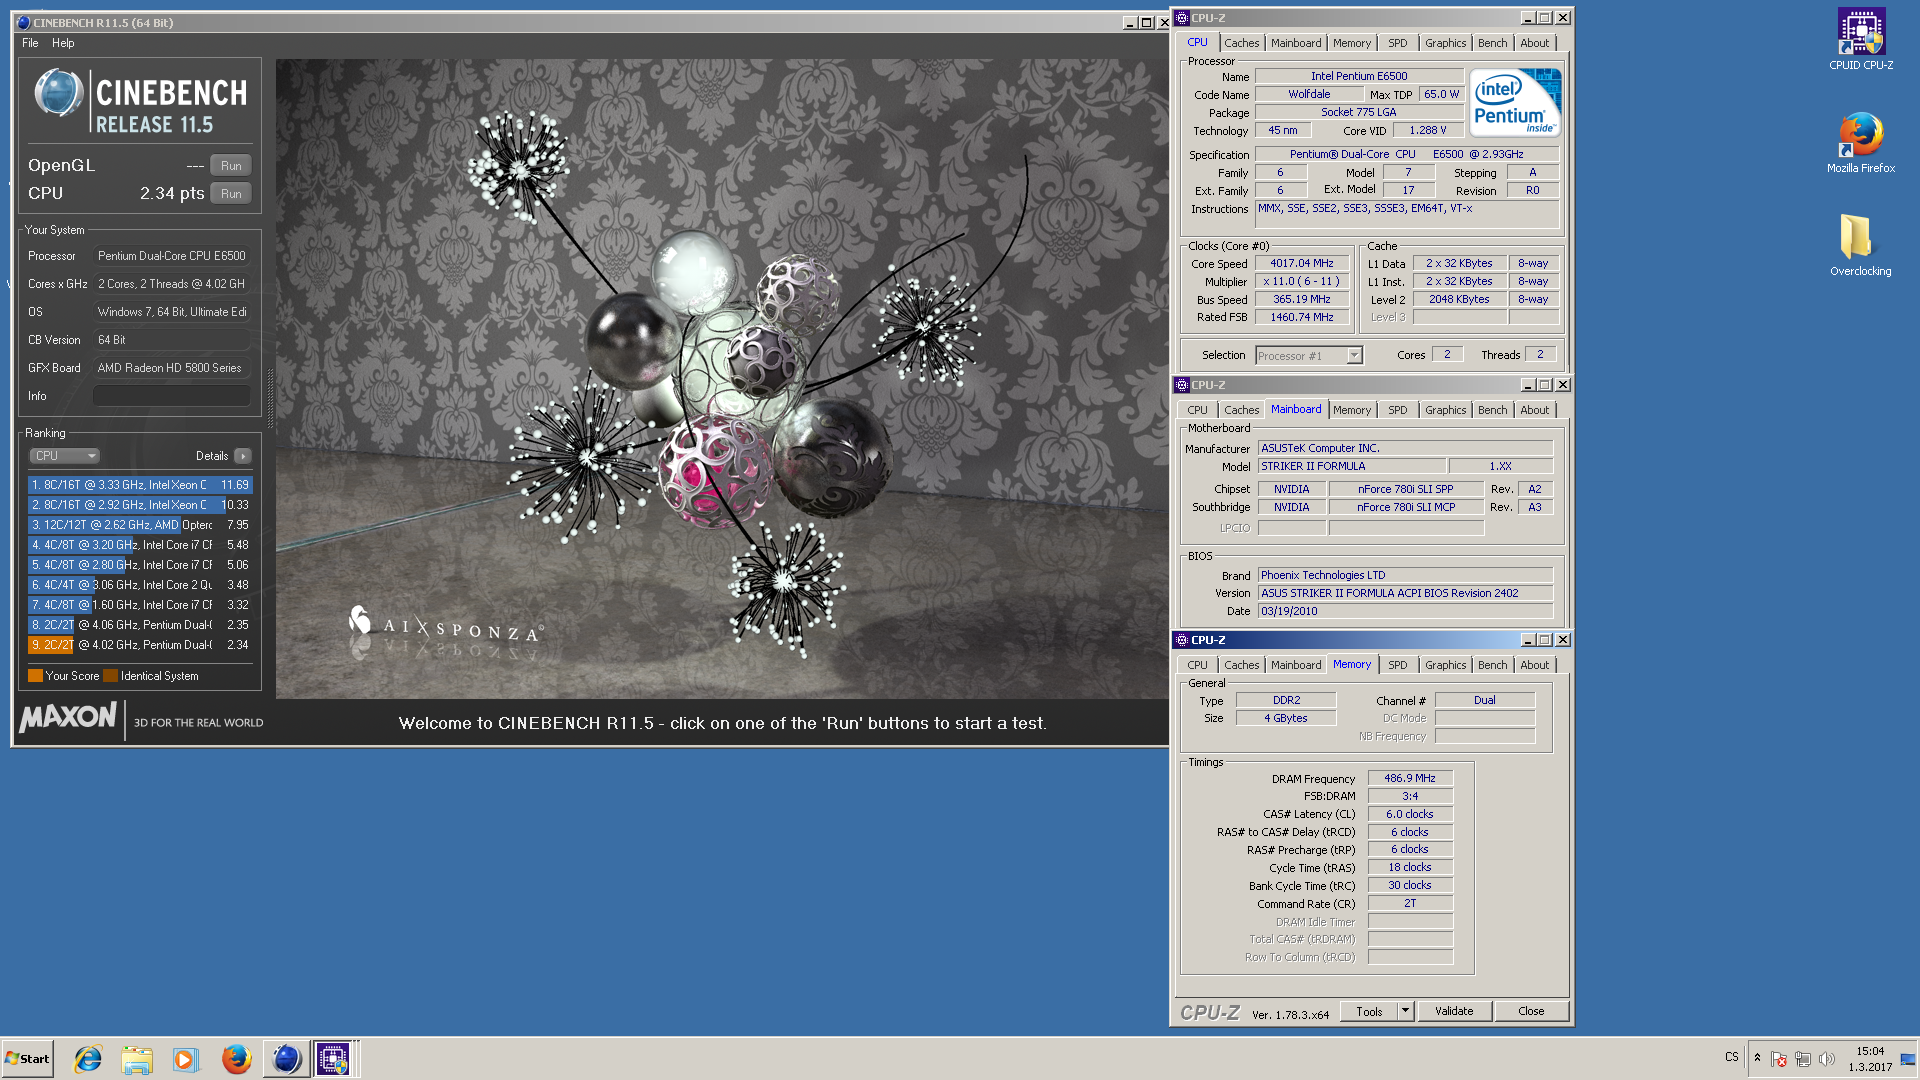Switch to Cinebench in the taskbar
Viewport: 1920px width, 1080px height.
click(x=286, y=1059)
